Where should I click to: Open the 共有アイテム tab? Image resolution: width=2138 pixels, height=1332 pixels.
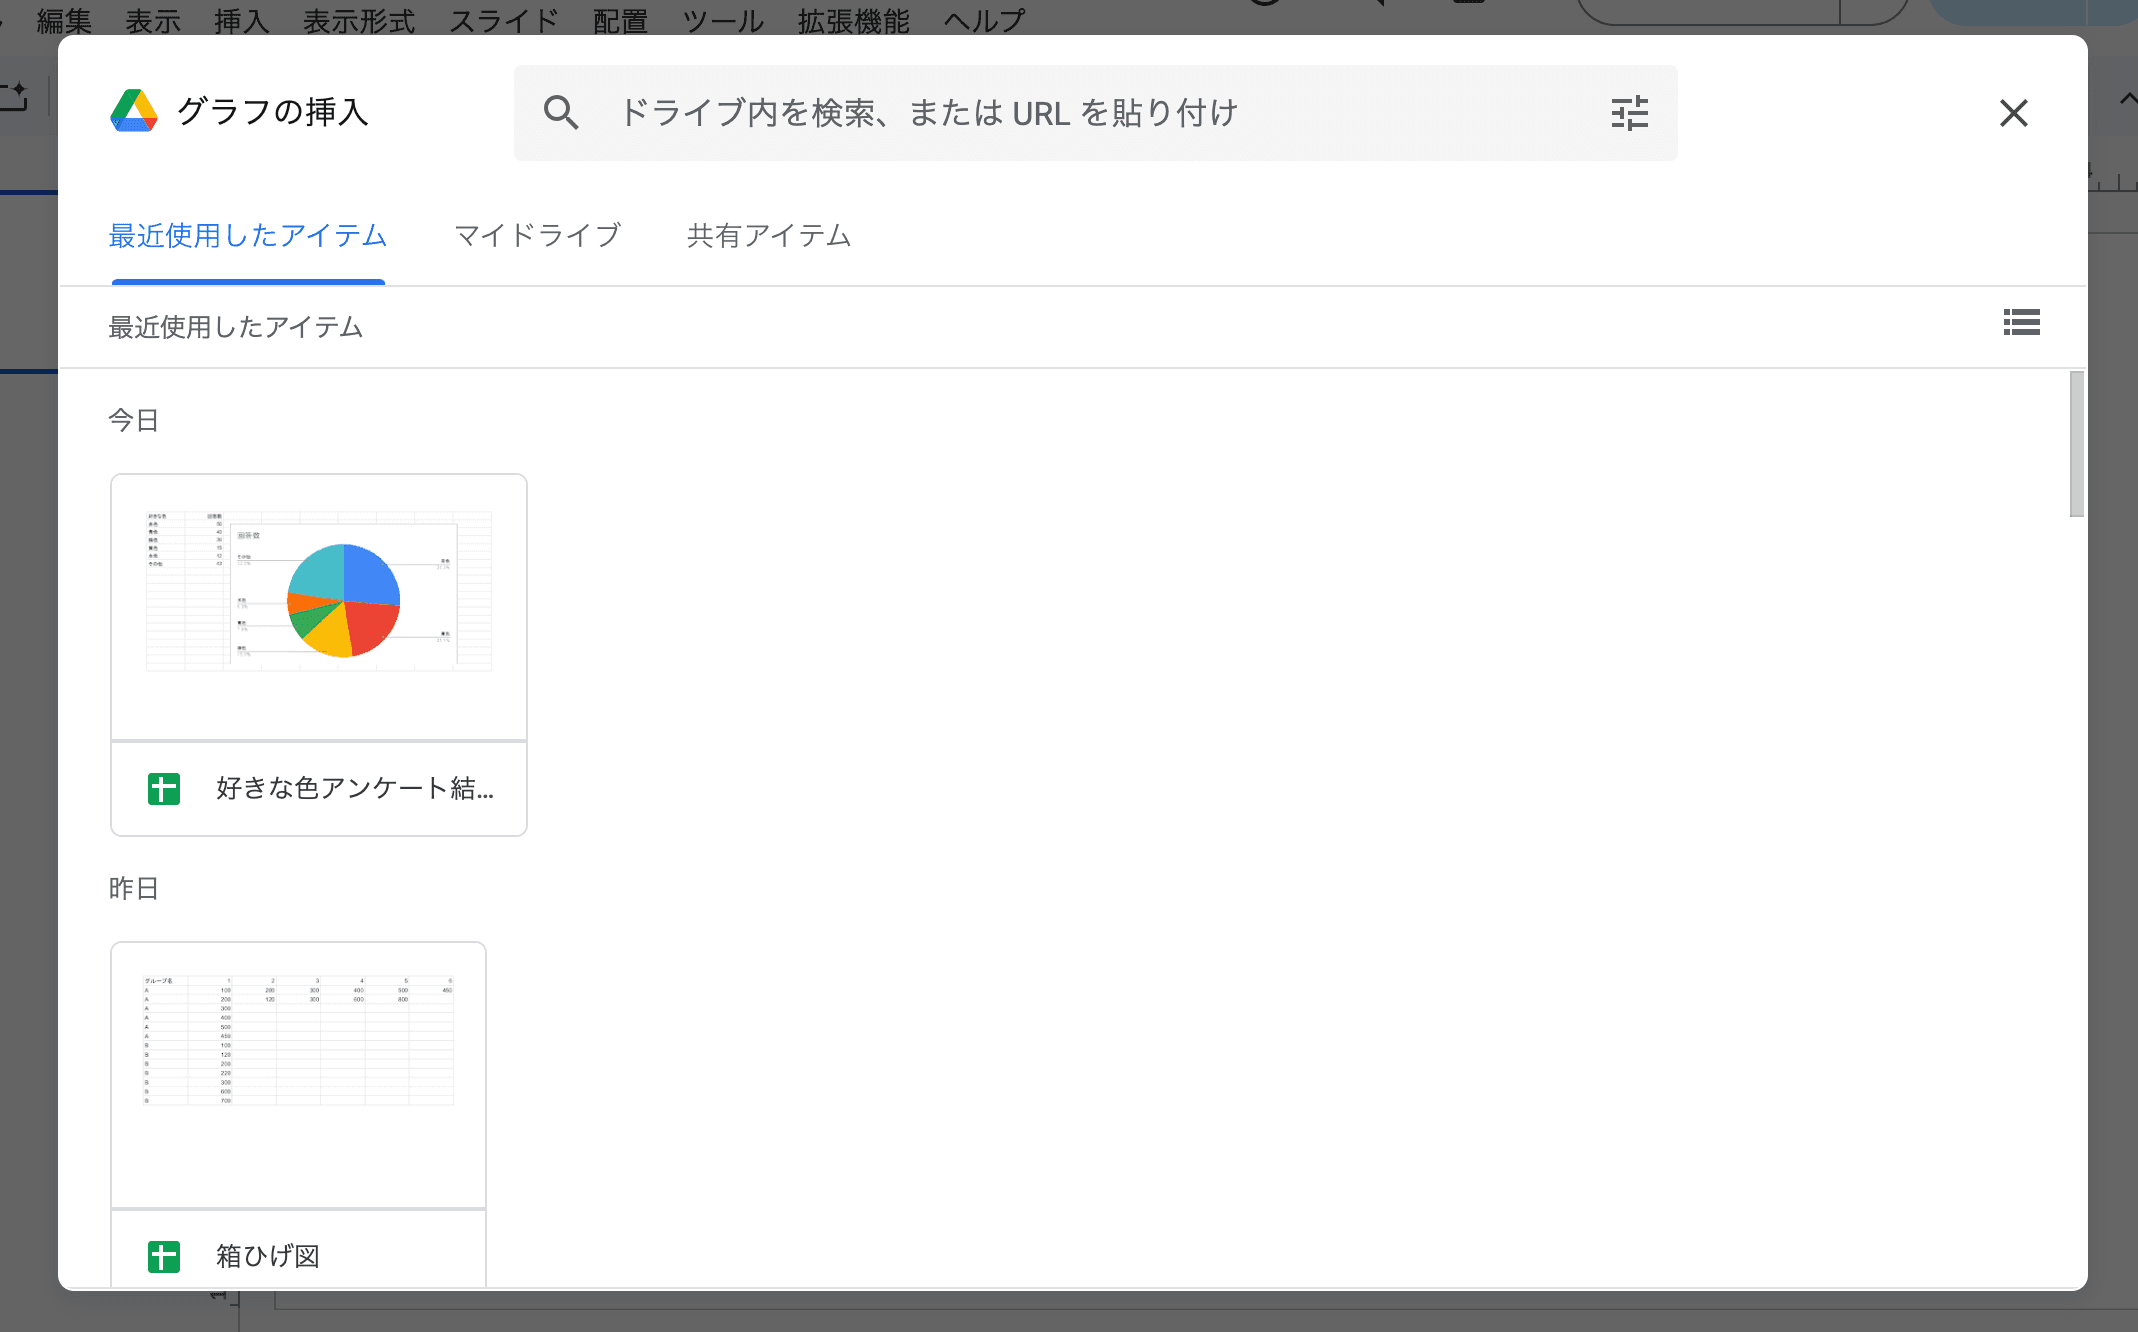tap(767, 236)
